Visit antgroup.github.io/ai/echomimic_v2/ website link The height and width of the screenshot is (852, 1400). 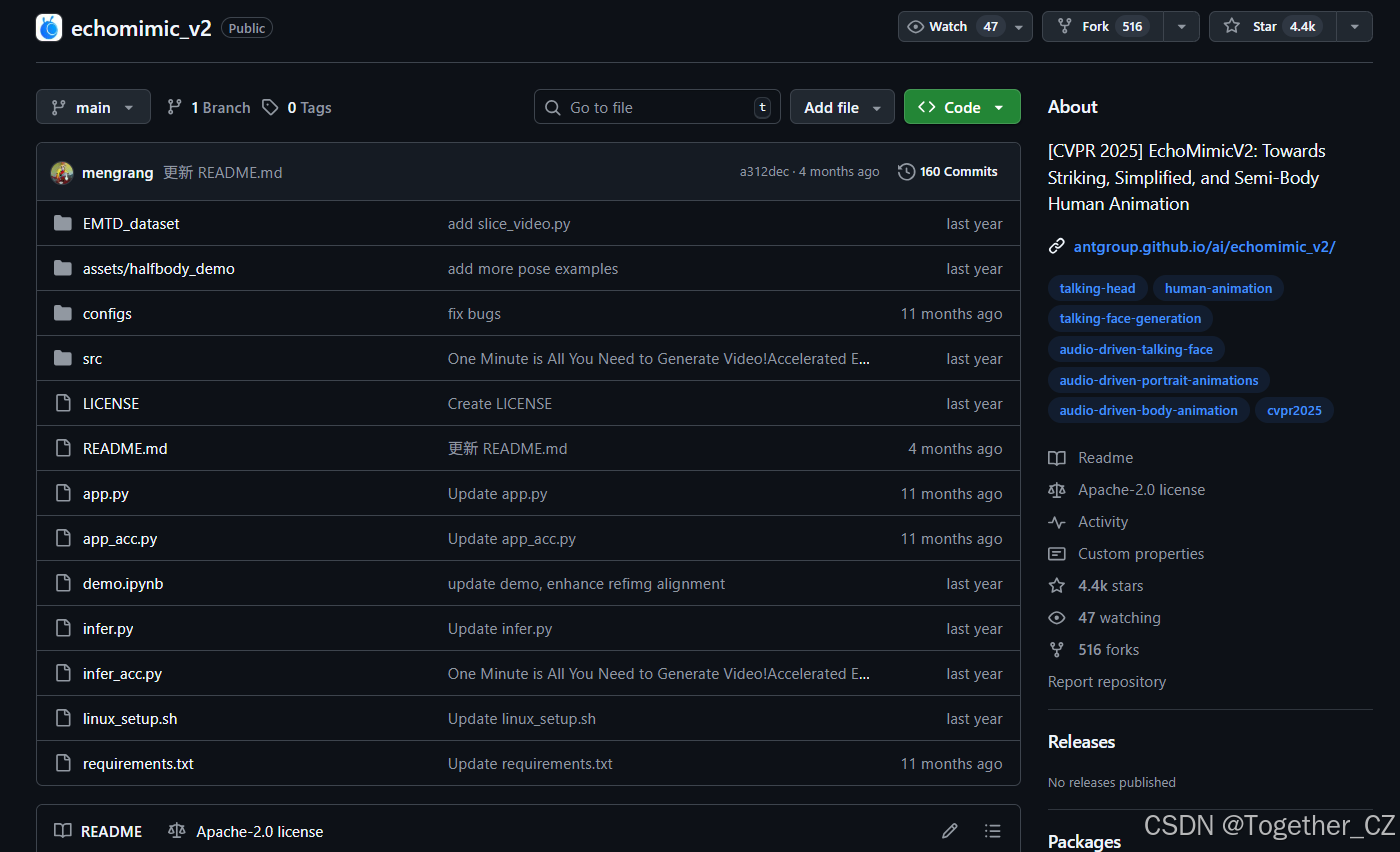(1204, 246)
